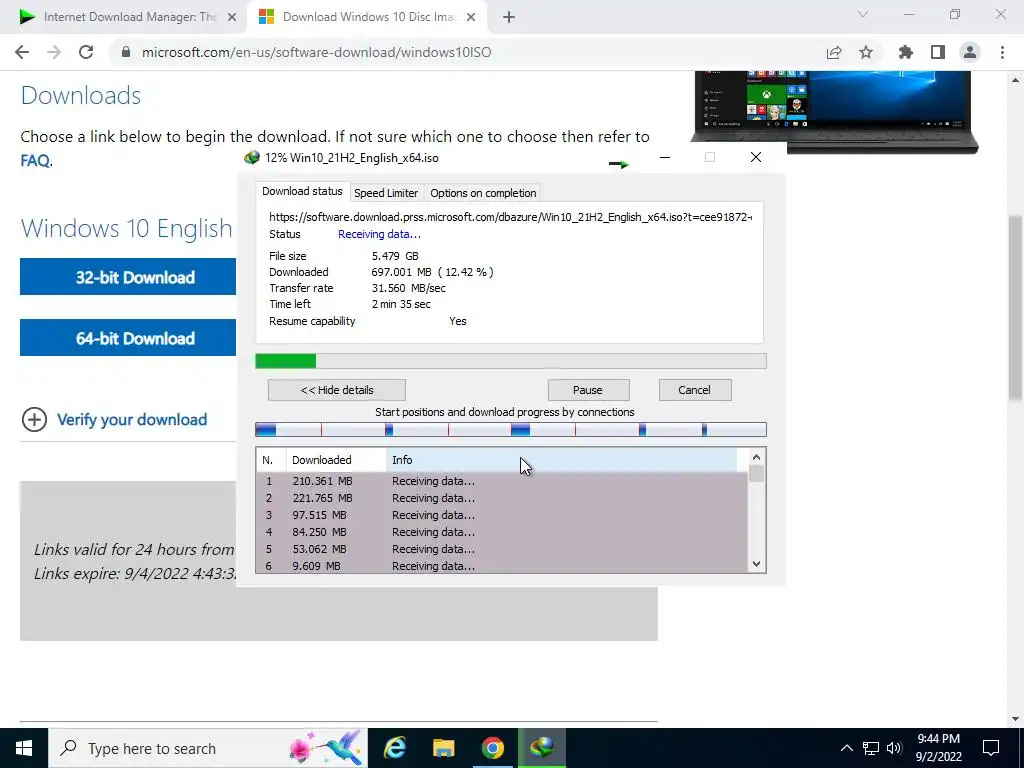Go back using the browser back arrow
Screen dimensions: 1024x768
22,52
